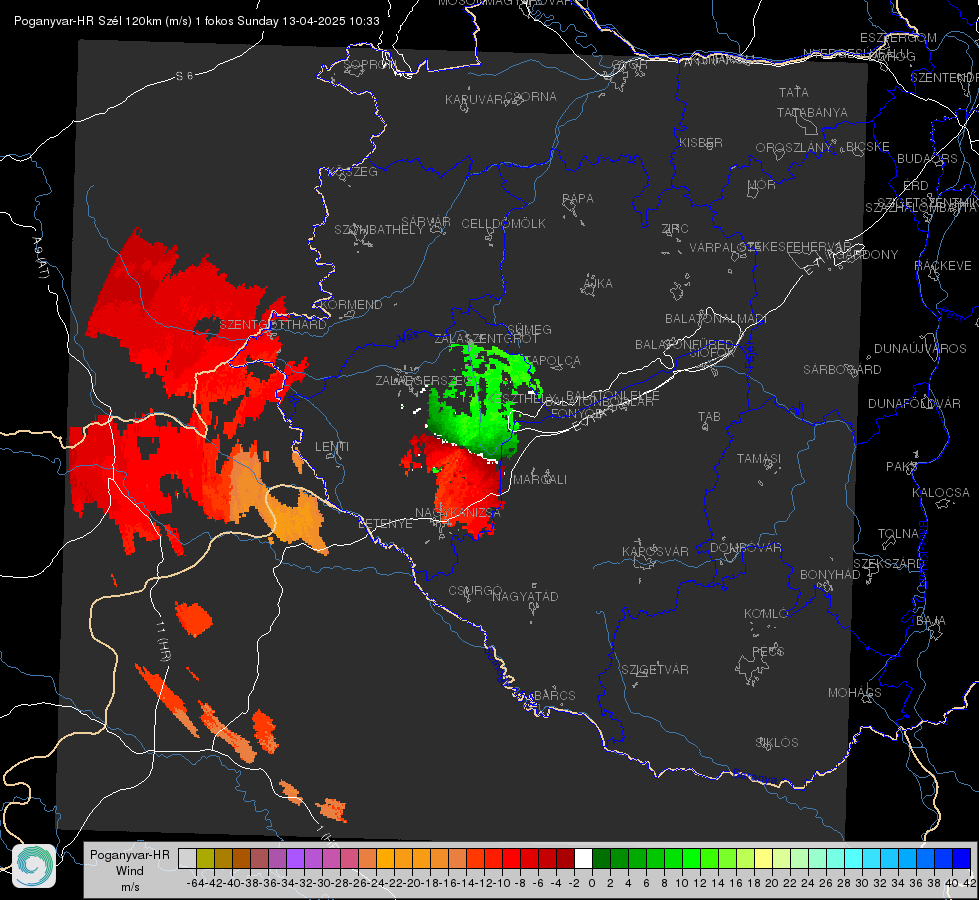Click the BICSKE label
This screenshot has height=900, width=979.
coord(867,147)
